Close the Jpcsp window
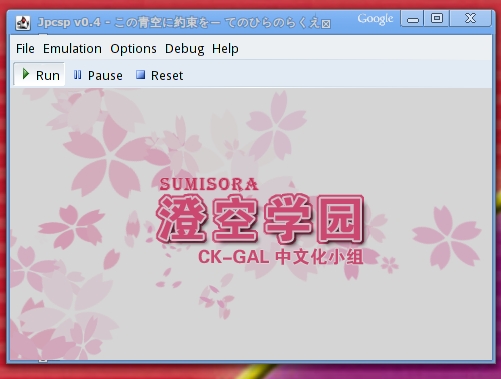The width and height of the screenshot is (501, 379). point(470,18)
